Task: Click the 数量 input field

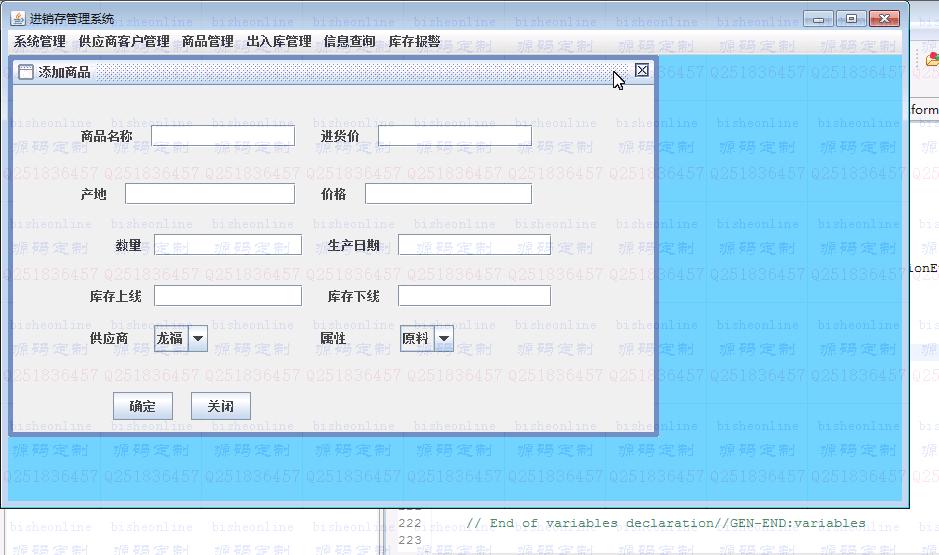Action: 228,245
